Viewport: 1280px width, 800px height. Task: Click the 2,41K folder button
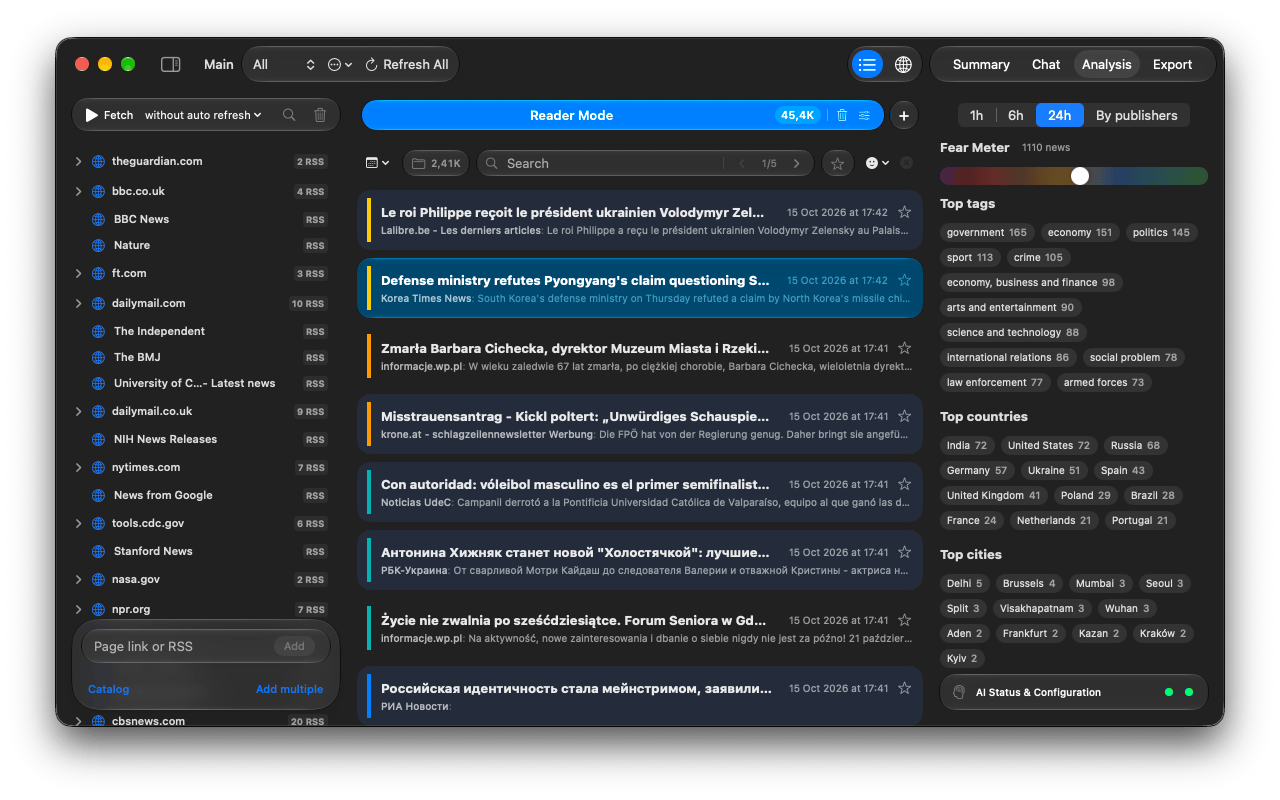tap(436, 163)
